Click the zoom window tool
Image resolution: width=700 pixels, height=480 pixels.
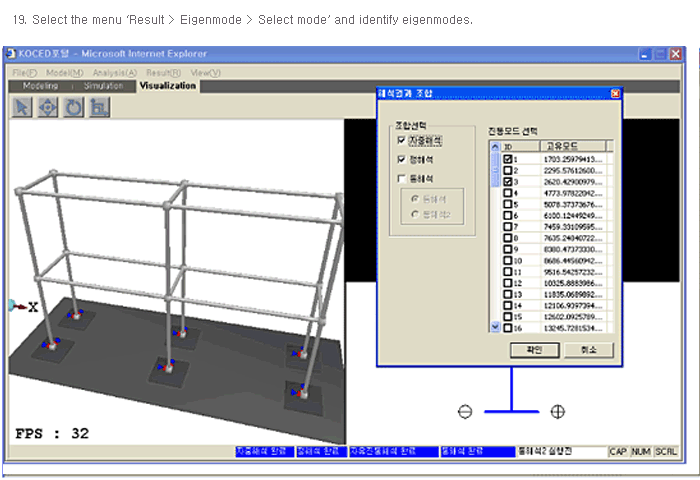point(99,107)
